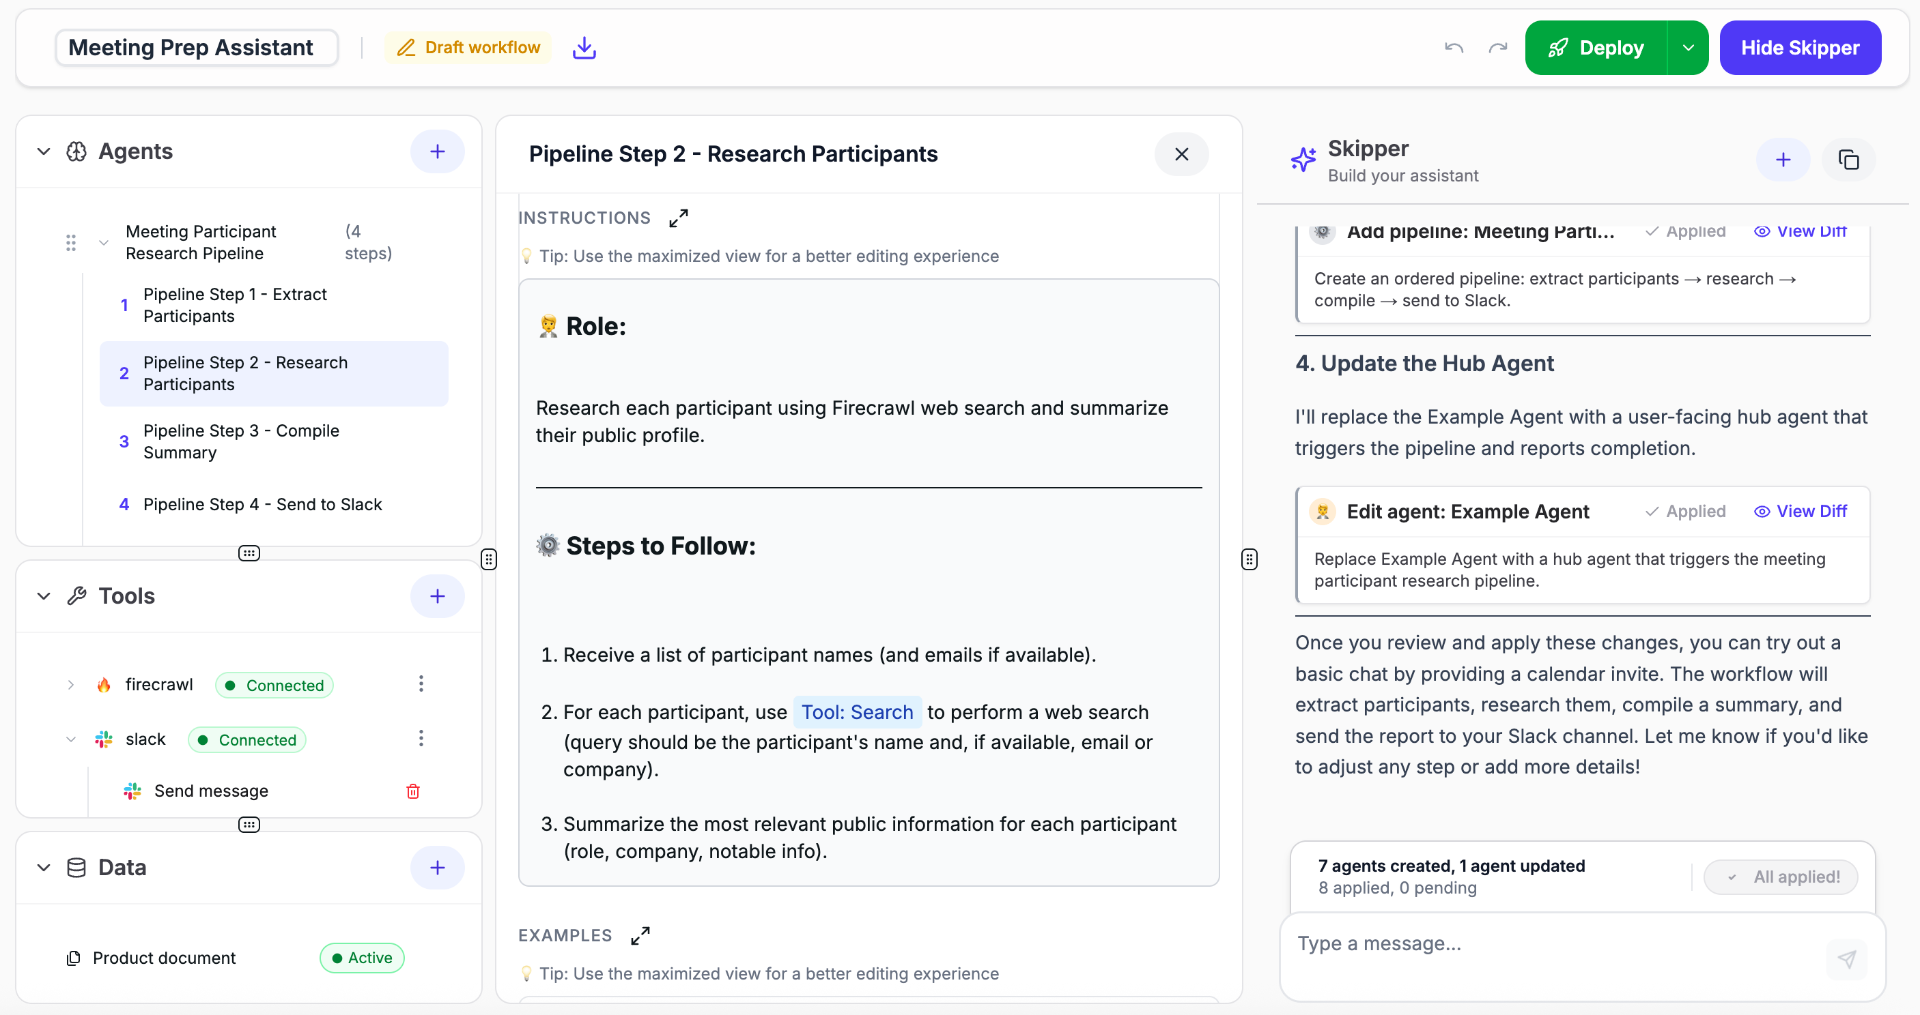Collapse the Agents panel
1920x1015 pixels.
44,151
